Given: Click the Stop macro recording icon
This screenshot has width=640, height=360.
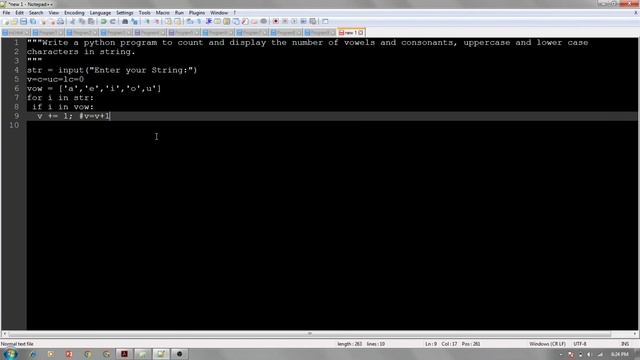Looking at the screenshot, I should pyautogui.click(x=285, y=21).
